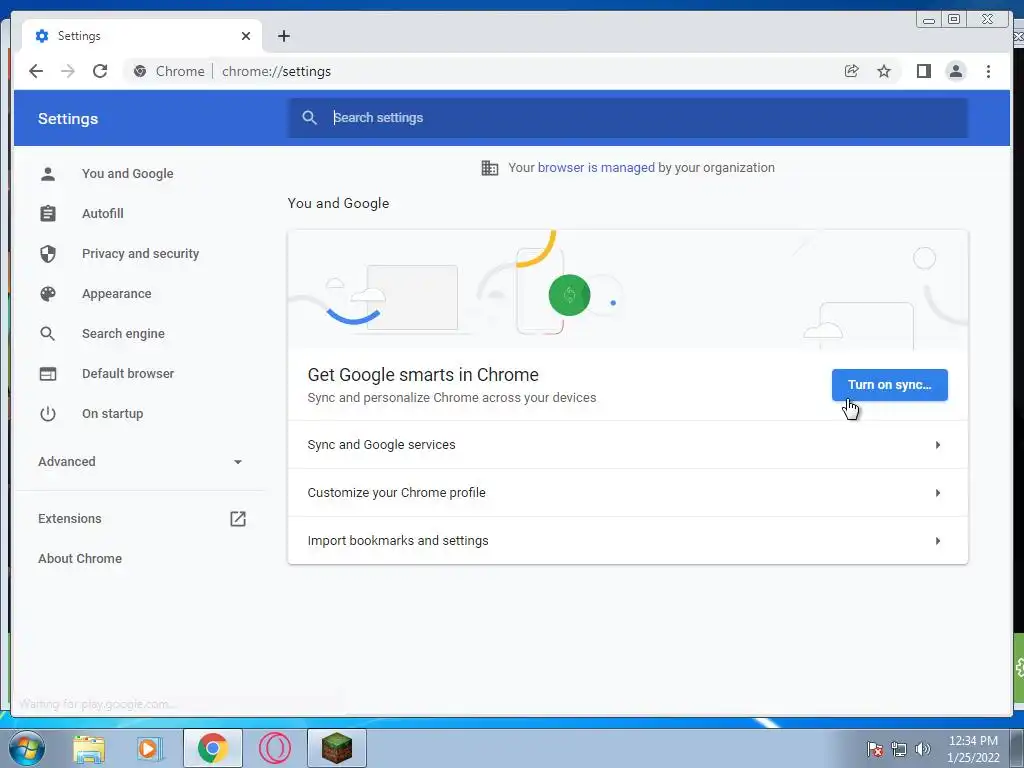The height and width of the screenshot is (768, 1024).
Task: Focus the Search settings field
Action: [628, 118]
